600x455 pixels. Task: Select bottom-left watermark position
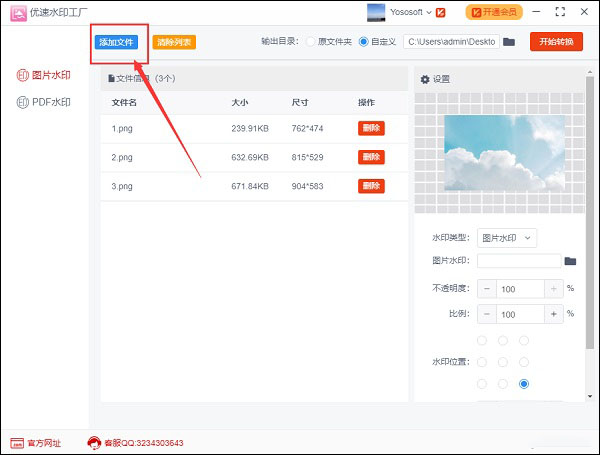pos(482,384)
